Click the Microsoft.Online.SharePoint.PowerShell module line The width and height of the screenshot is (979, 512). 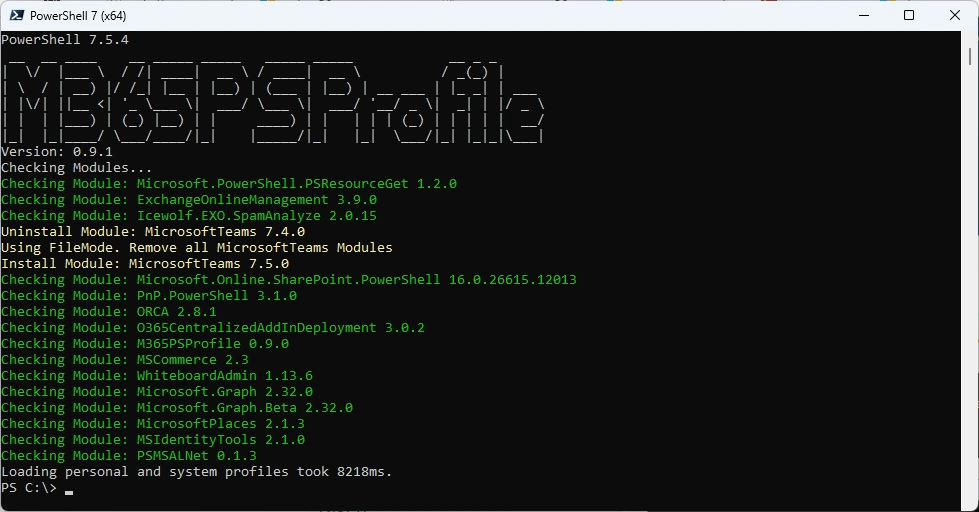(x=289, y=280)
